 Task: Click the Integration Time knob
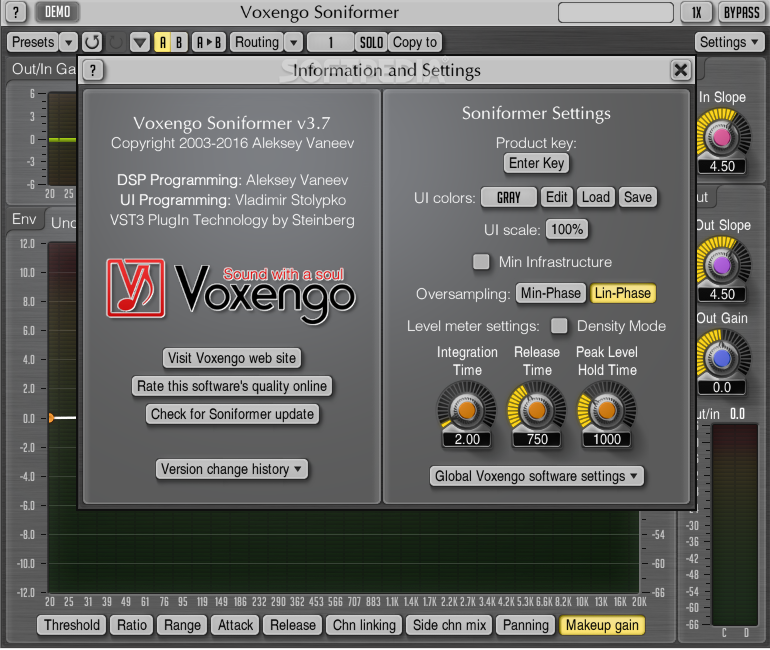coord(467,408)
